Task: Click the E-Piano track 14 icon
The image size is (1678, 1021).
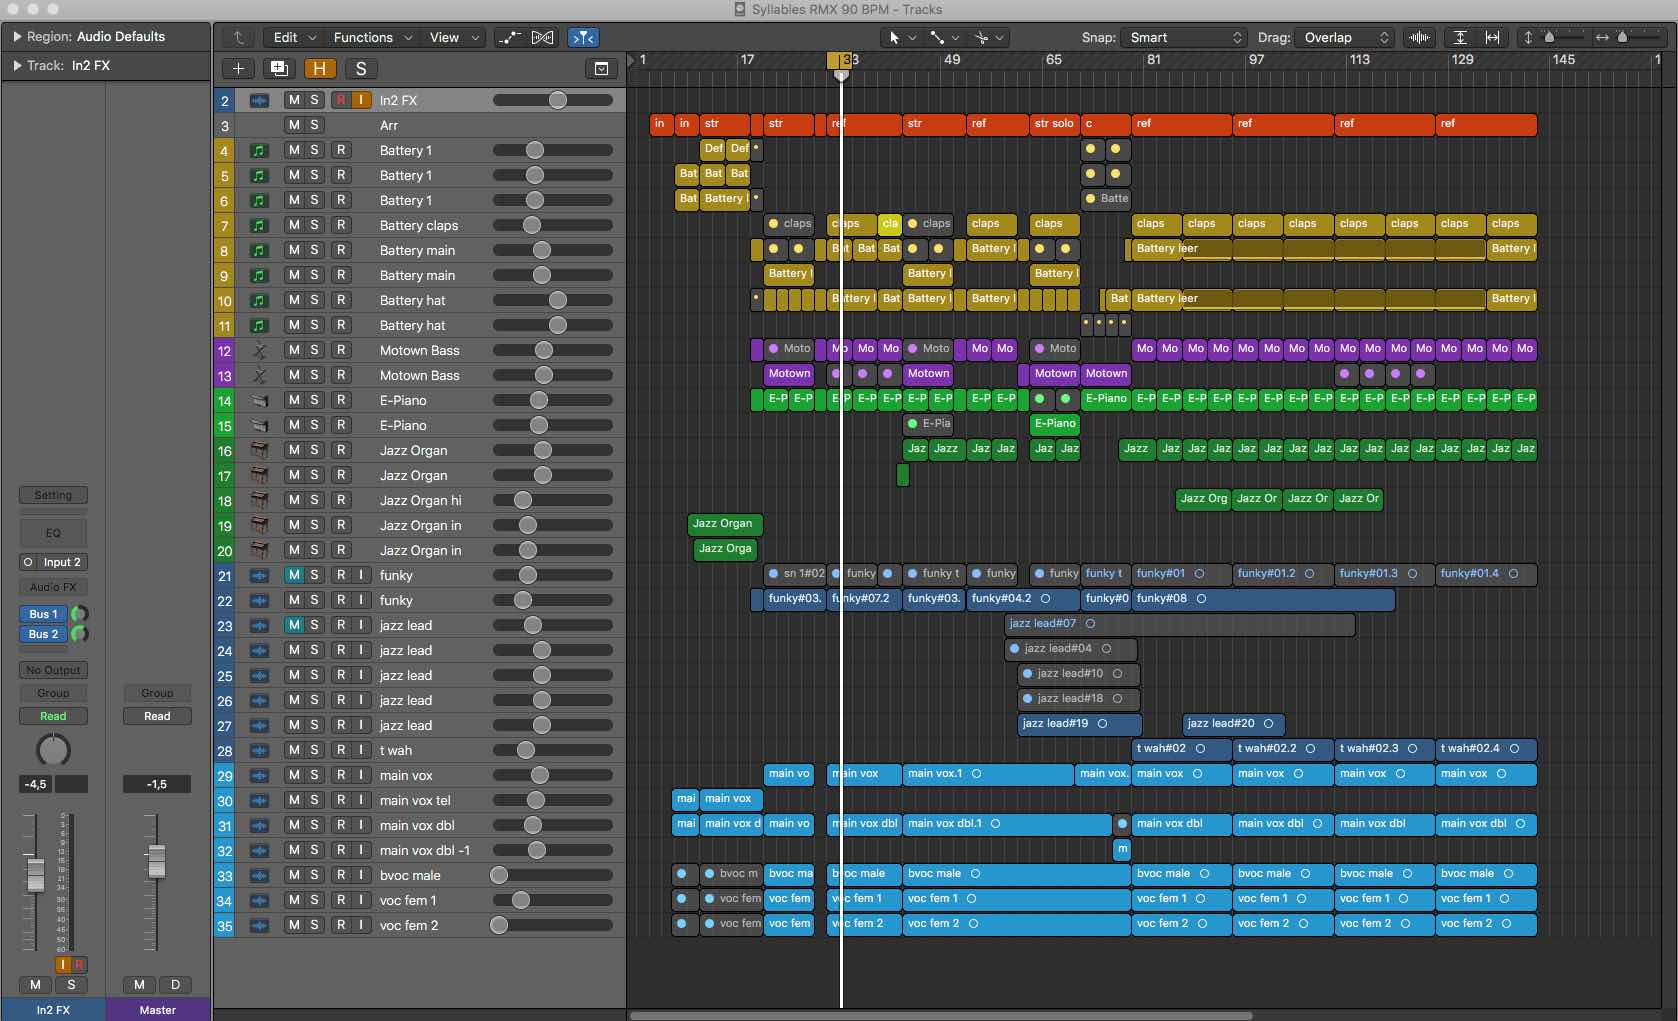Action: [259, 400]
